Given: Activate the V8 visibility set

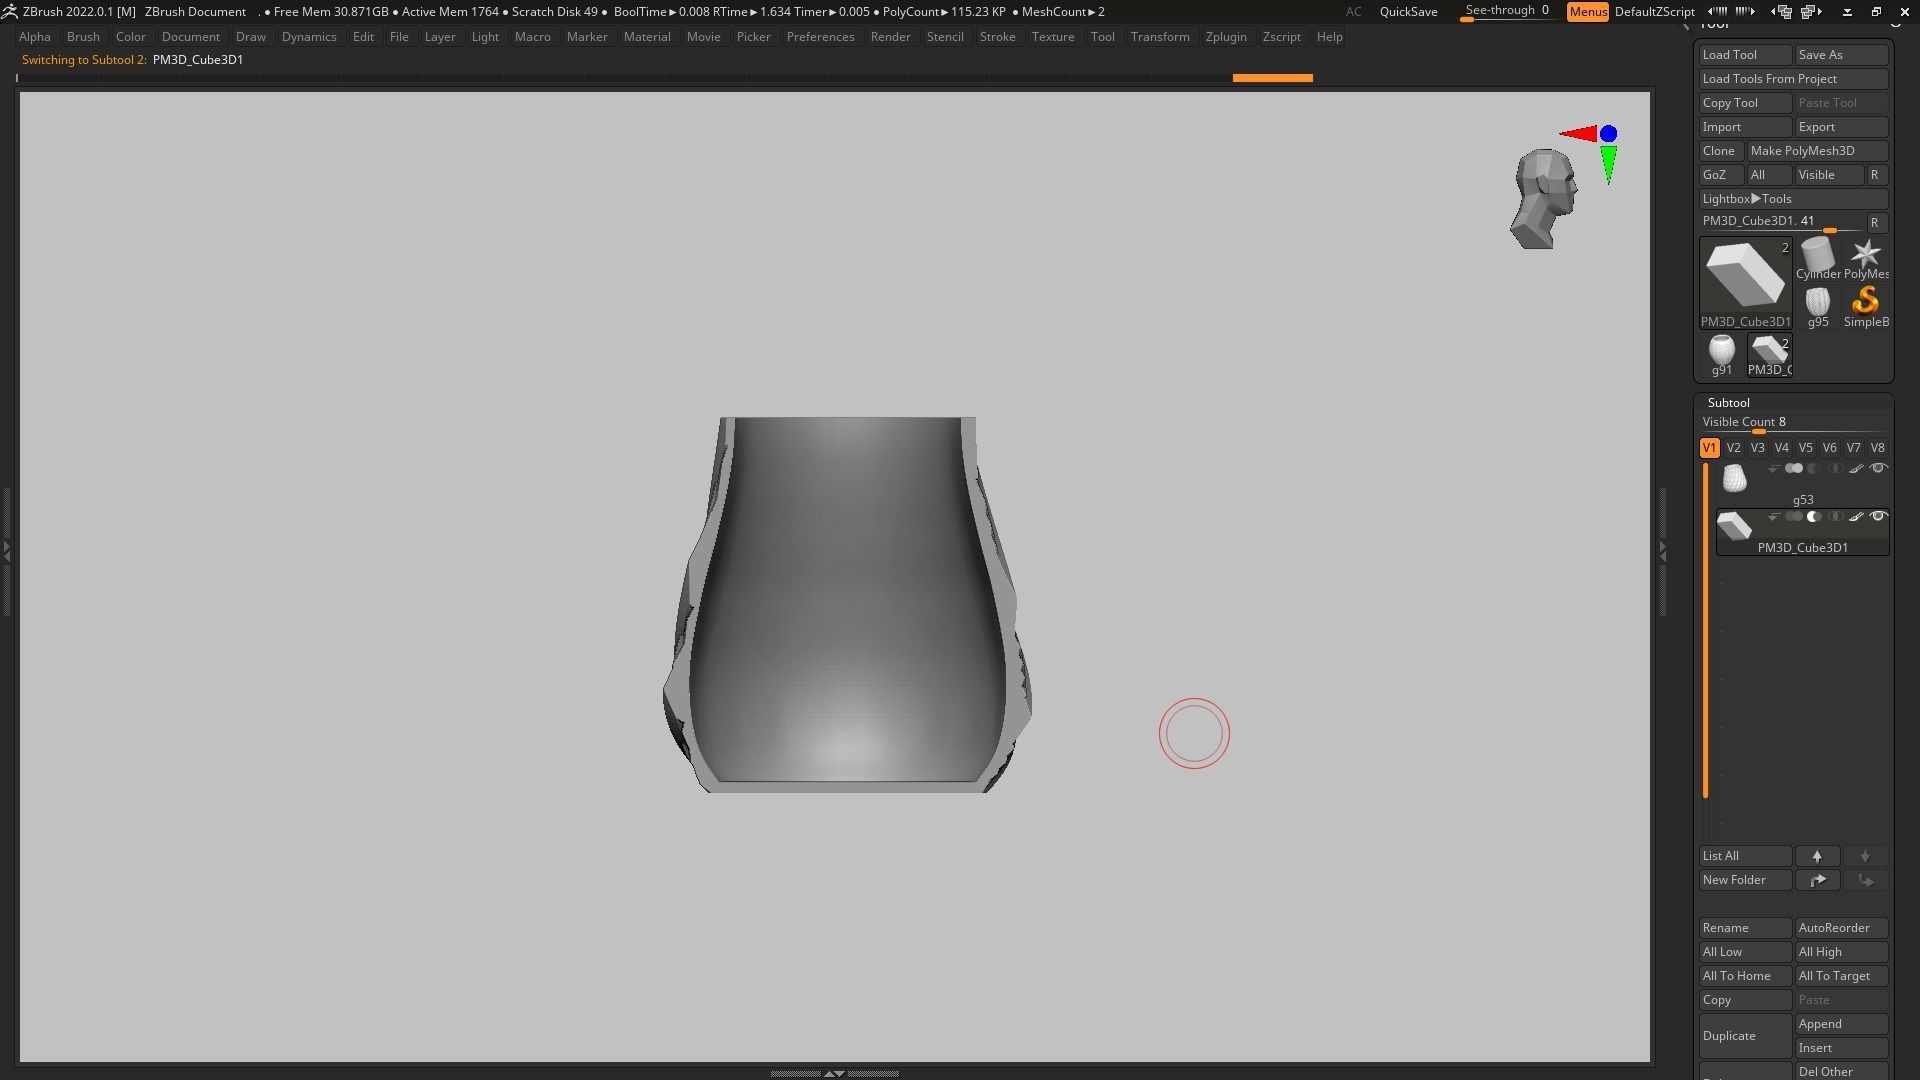Looking at the screenshot, I should click(1877, 448).
